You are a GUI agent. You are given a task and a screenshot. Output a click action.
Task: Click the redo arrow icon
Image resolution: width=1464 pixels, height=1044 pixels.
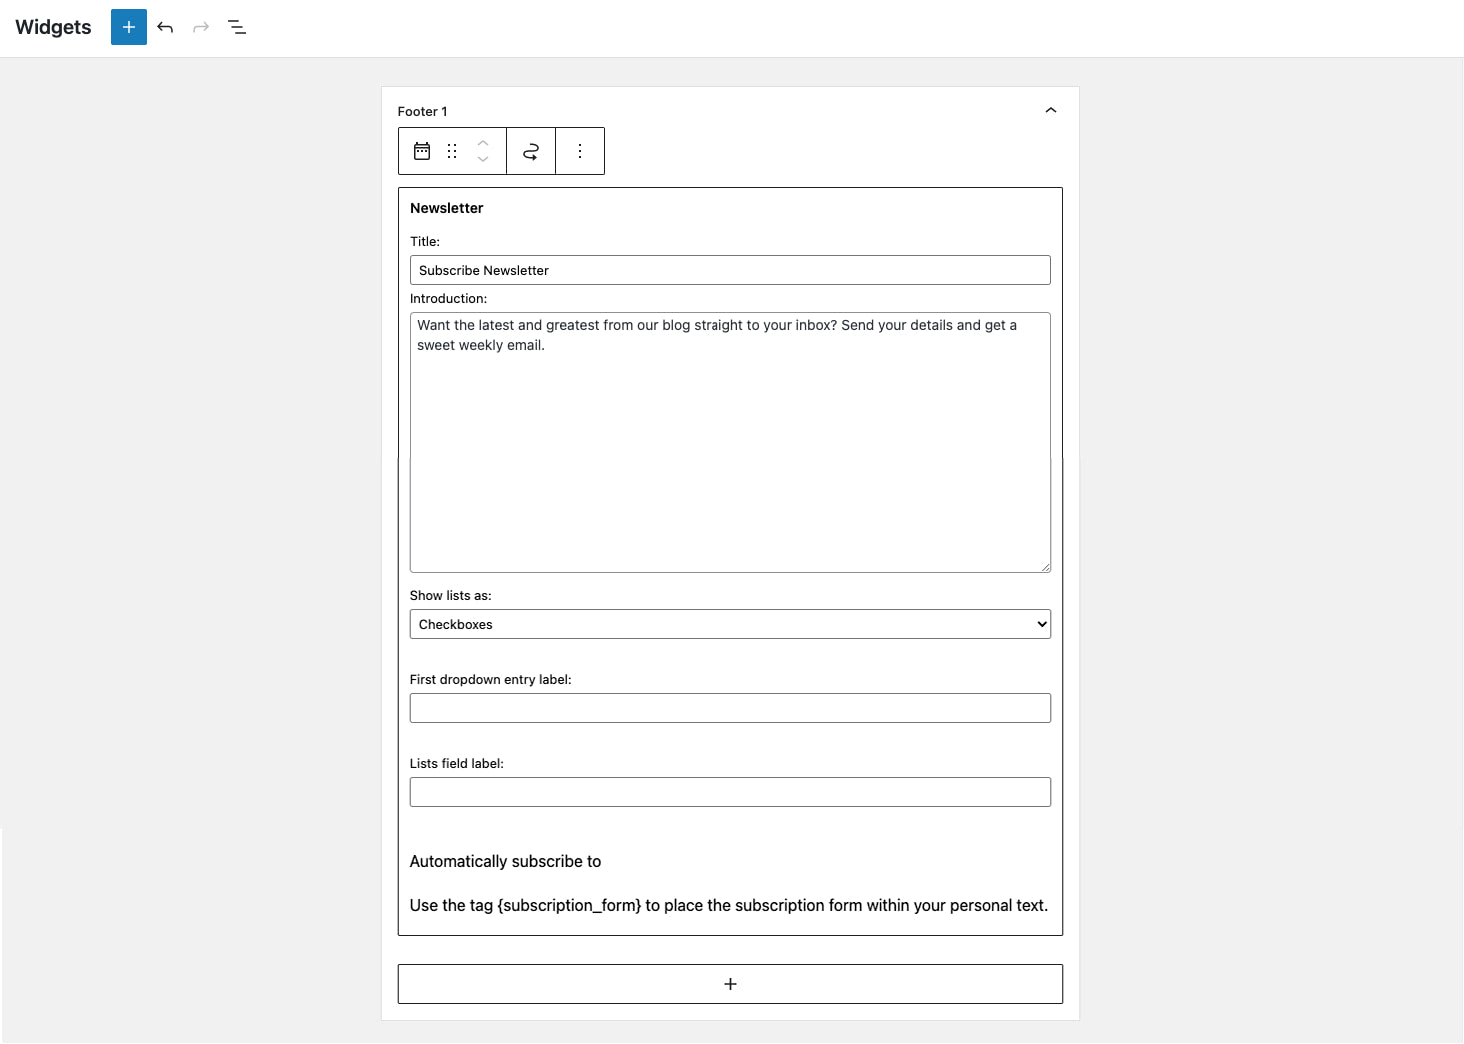pos(201,27)
